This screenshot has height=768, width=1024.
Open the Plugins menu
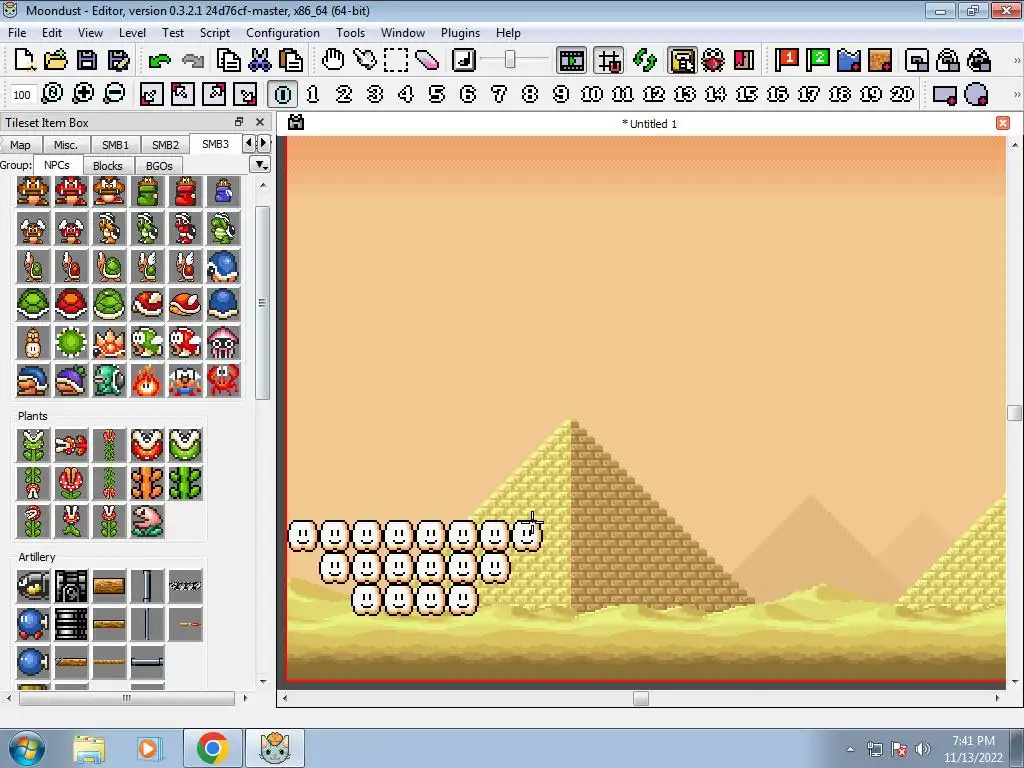[x=460, y=33]
